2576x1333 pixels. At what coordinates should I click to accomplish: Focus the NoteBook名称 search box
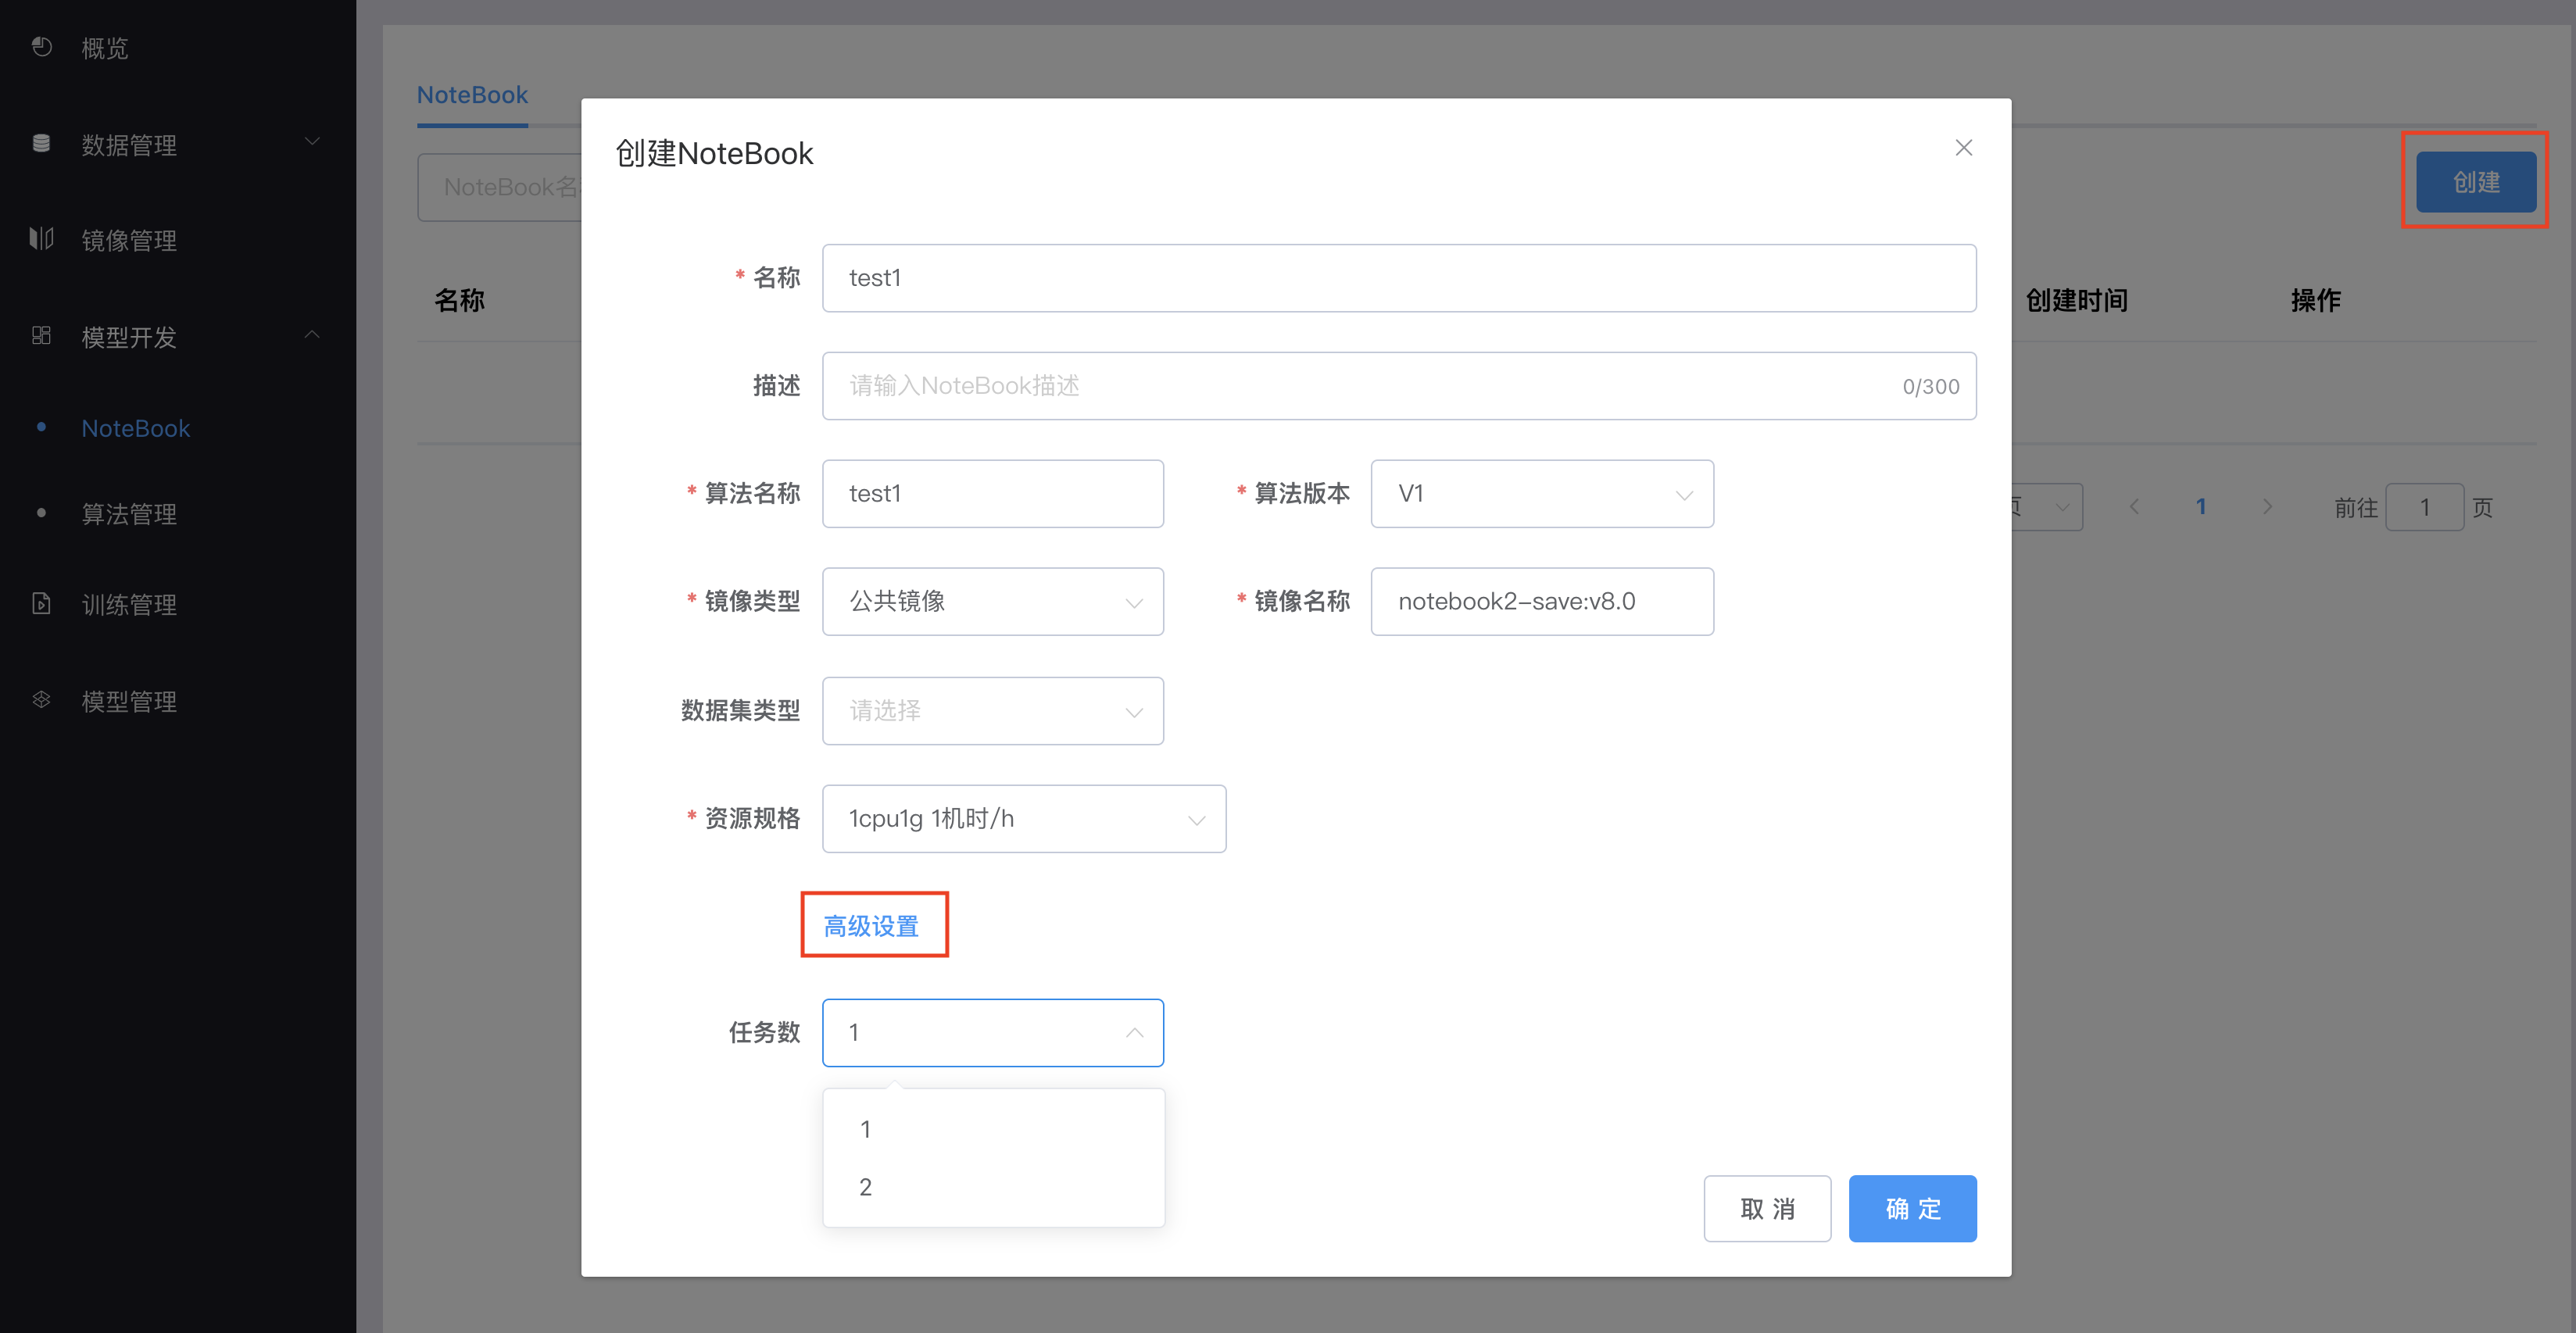499,187
